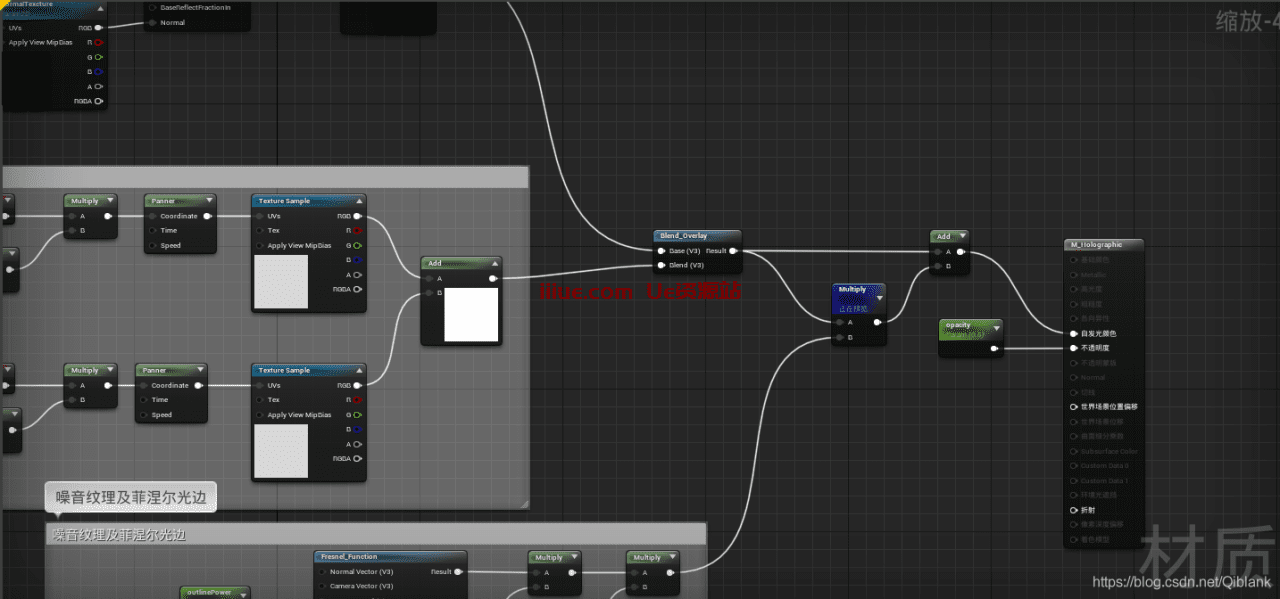Screen dimensions: 1280x599
Task: Expand the arrow on the lower Panner node
Action: click(199, 370)
